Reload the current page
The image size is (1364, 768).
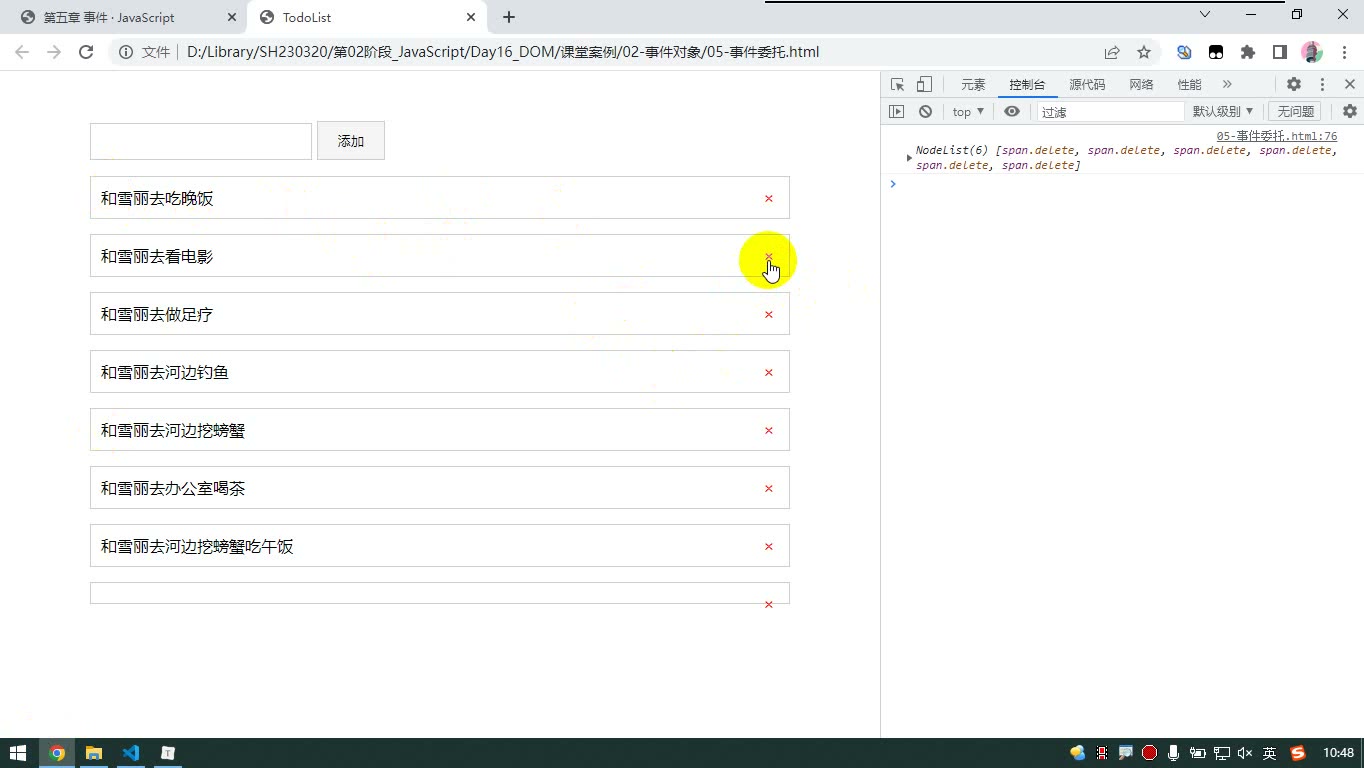(86, 52)
